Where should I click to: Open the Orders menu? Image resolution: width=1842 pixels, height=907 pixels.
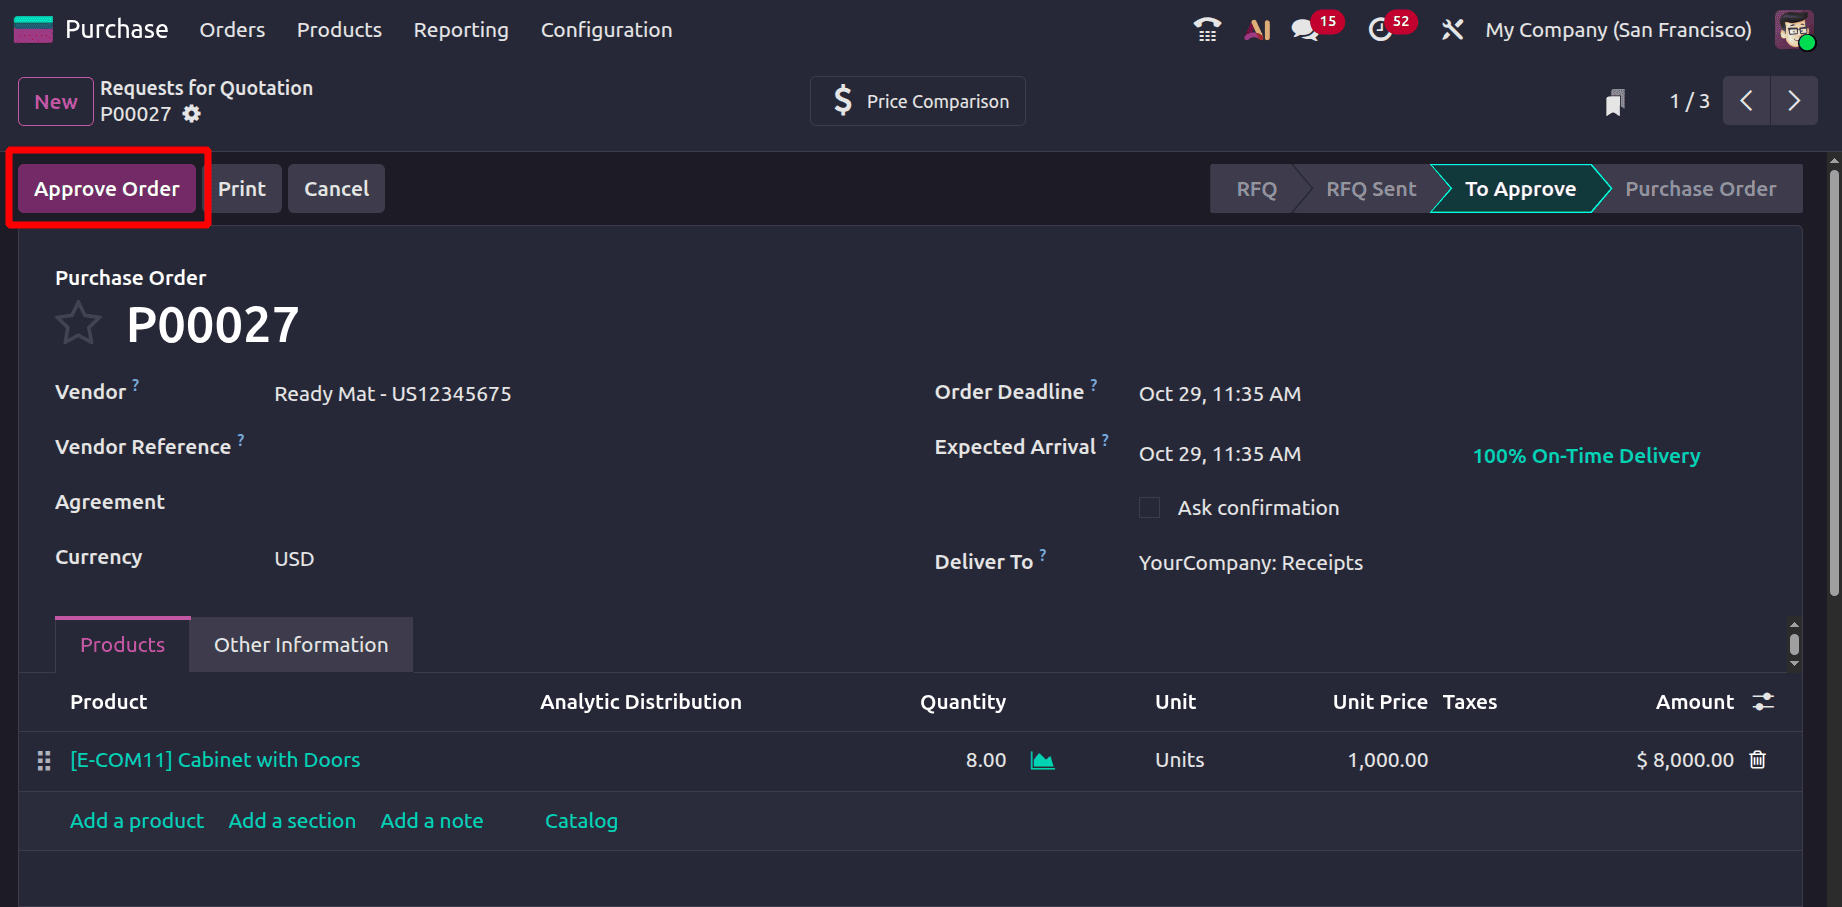click(x=232, y=30)
